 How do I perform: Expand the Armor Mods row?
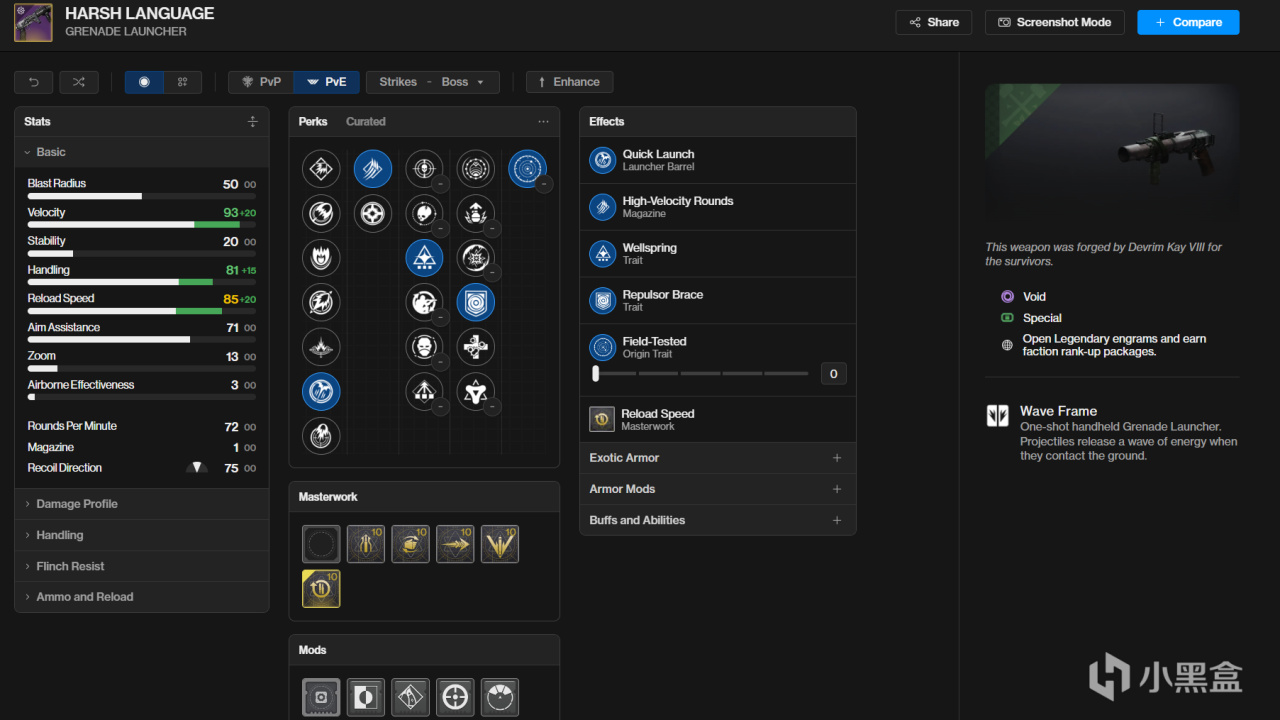(x=718, y=489)
